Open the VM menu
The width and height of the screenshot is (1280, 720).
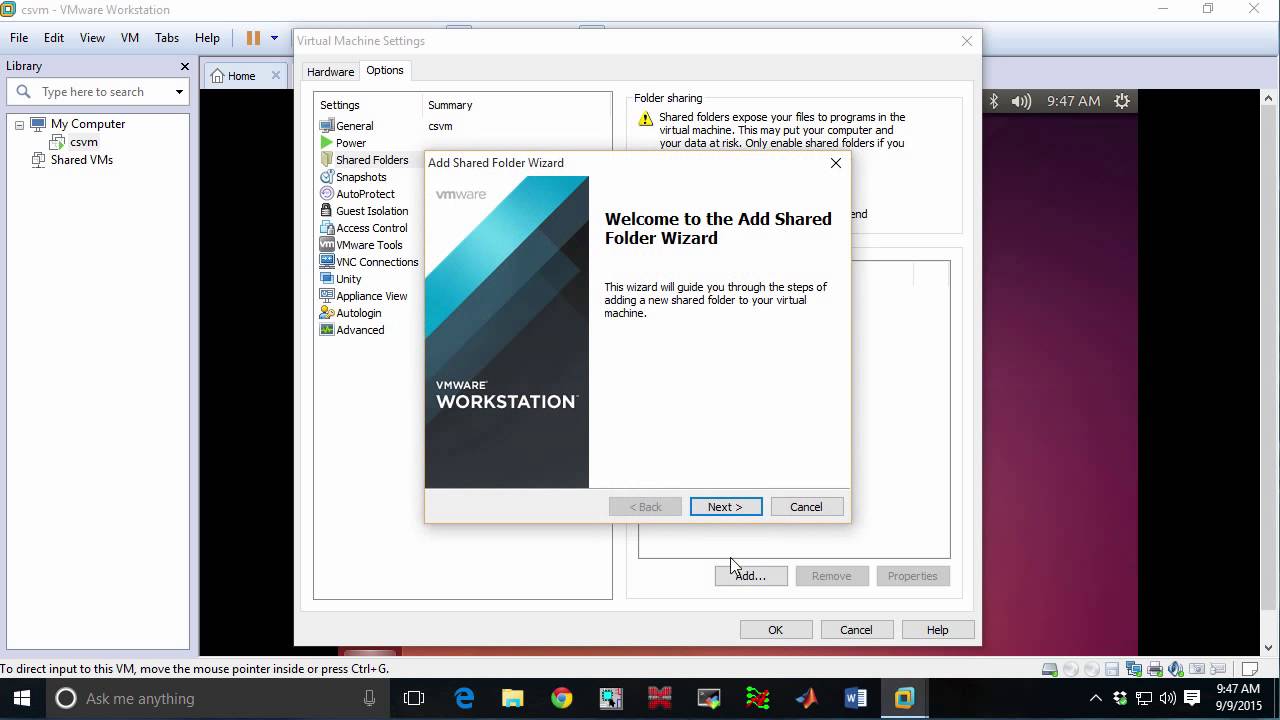130,38
